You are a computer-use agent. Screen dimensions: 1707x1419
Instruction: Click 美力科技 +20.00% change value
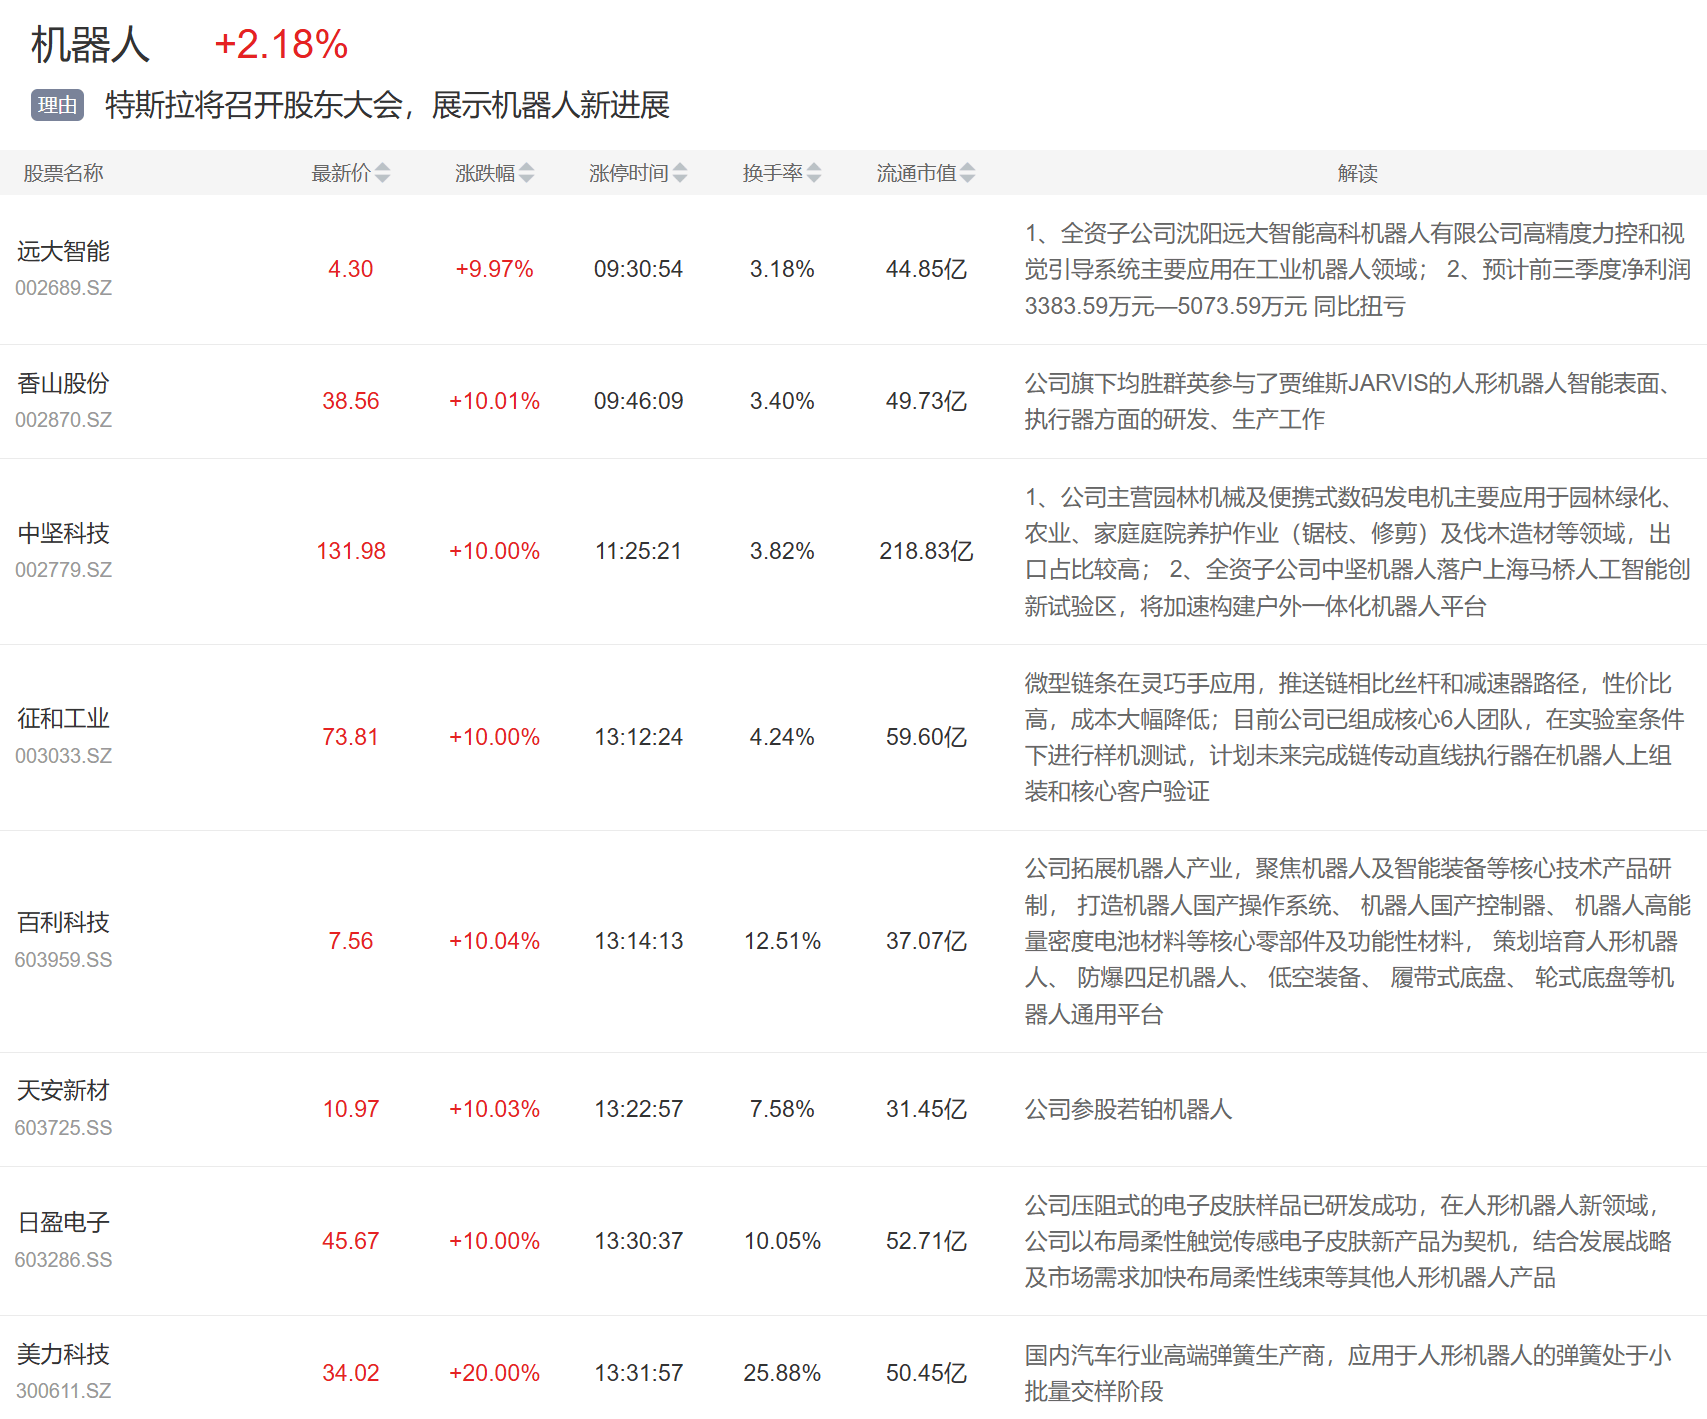[494, 1373]
